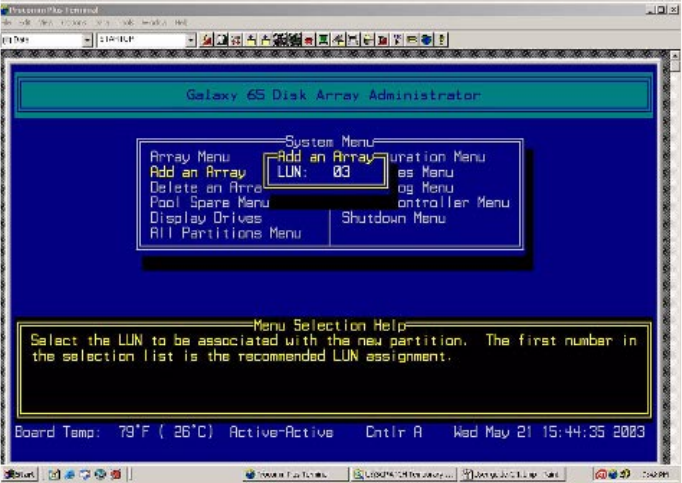Click the red system tray icon
This screenshot has height=483, width=682.
click(602, 473)
